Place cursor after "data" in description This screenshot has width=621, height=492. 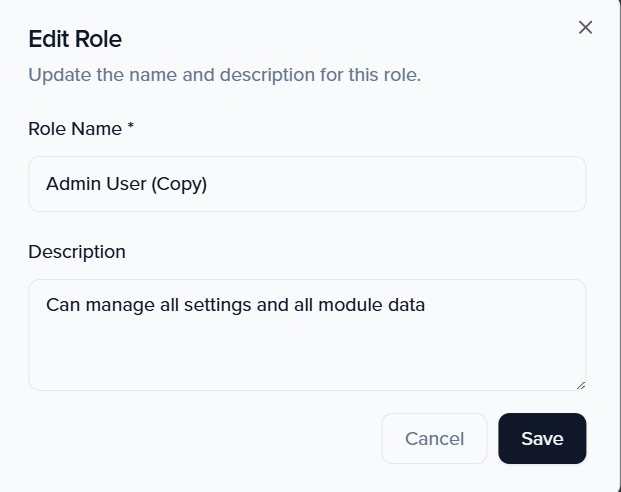427,305
